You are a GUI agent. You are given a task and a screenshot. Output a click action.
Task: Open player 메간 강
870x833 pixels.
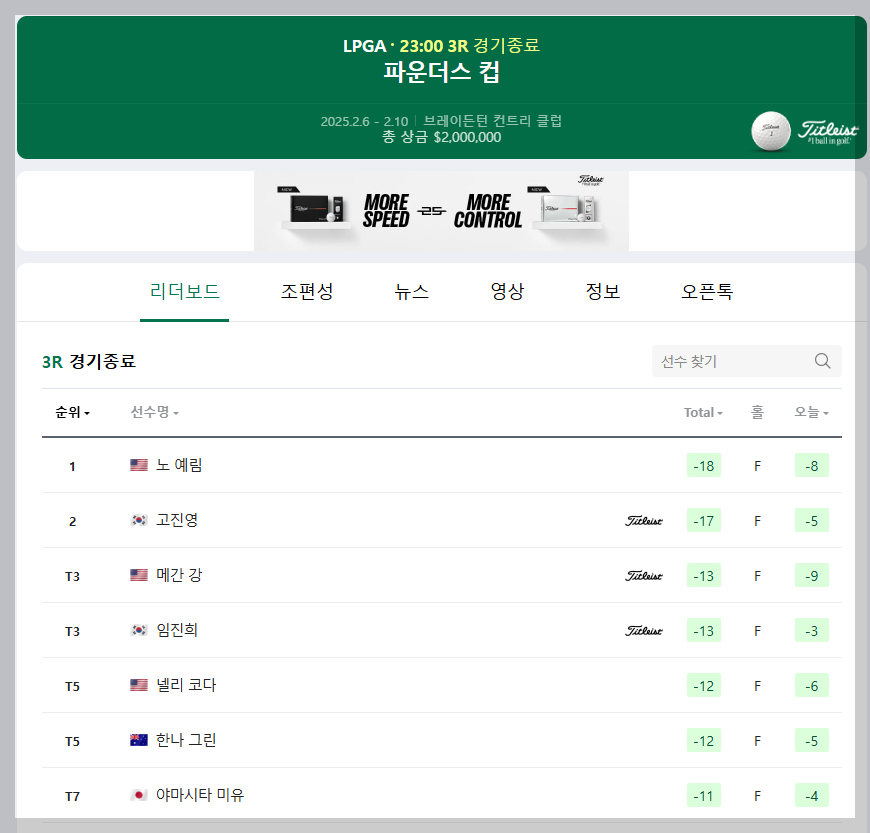pos(179,575)
